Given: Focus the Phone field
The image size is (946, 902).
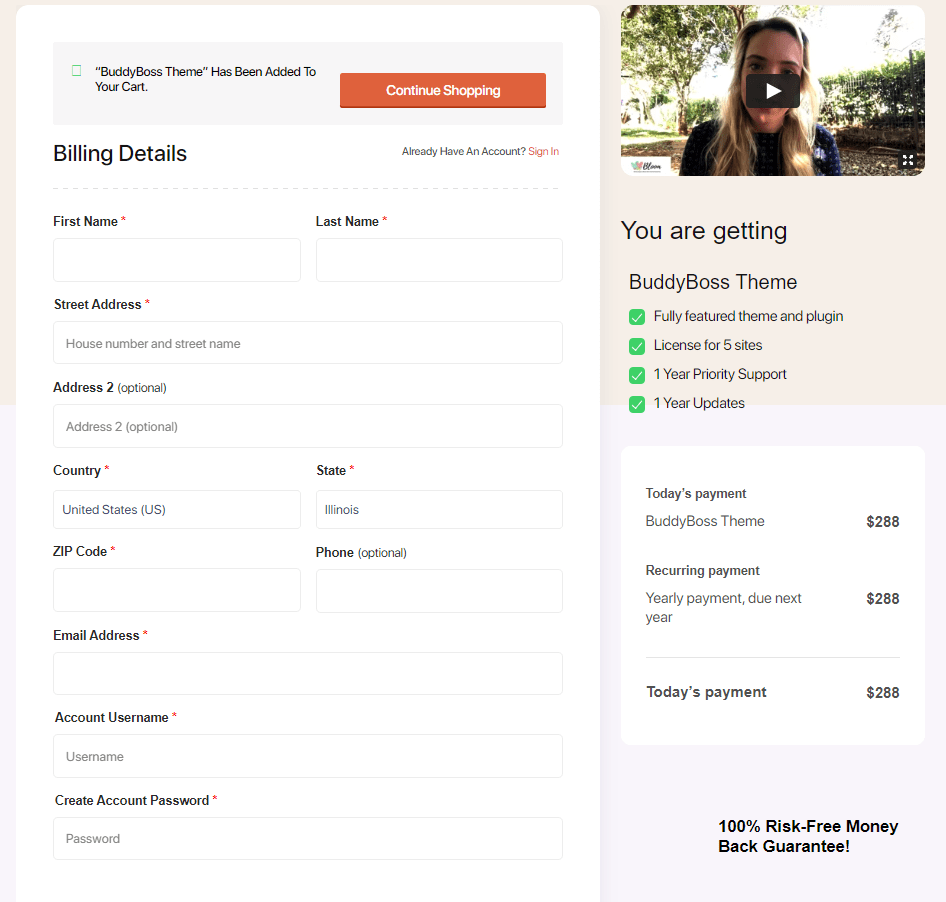Looking at the screenshot, I should [439, 591].
